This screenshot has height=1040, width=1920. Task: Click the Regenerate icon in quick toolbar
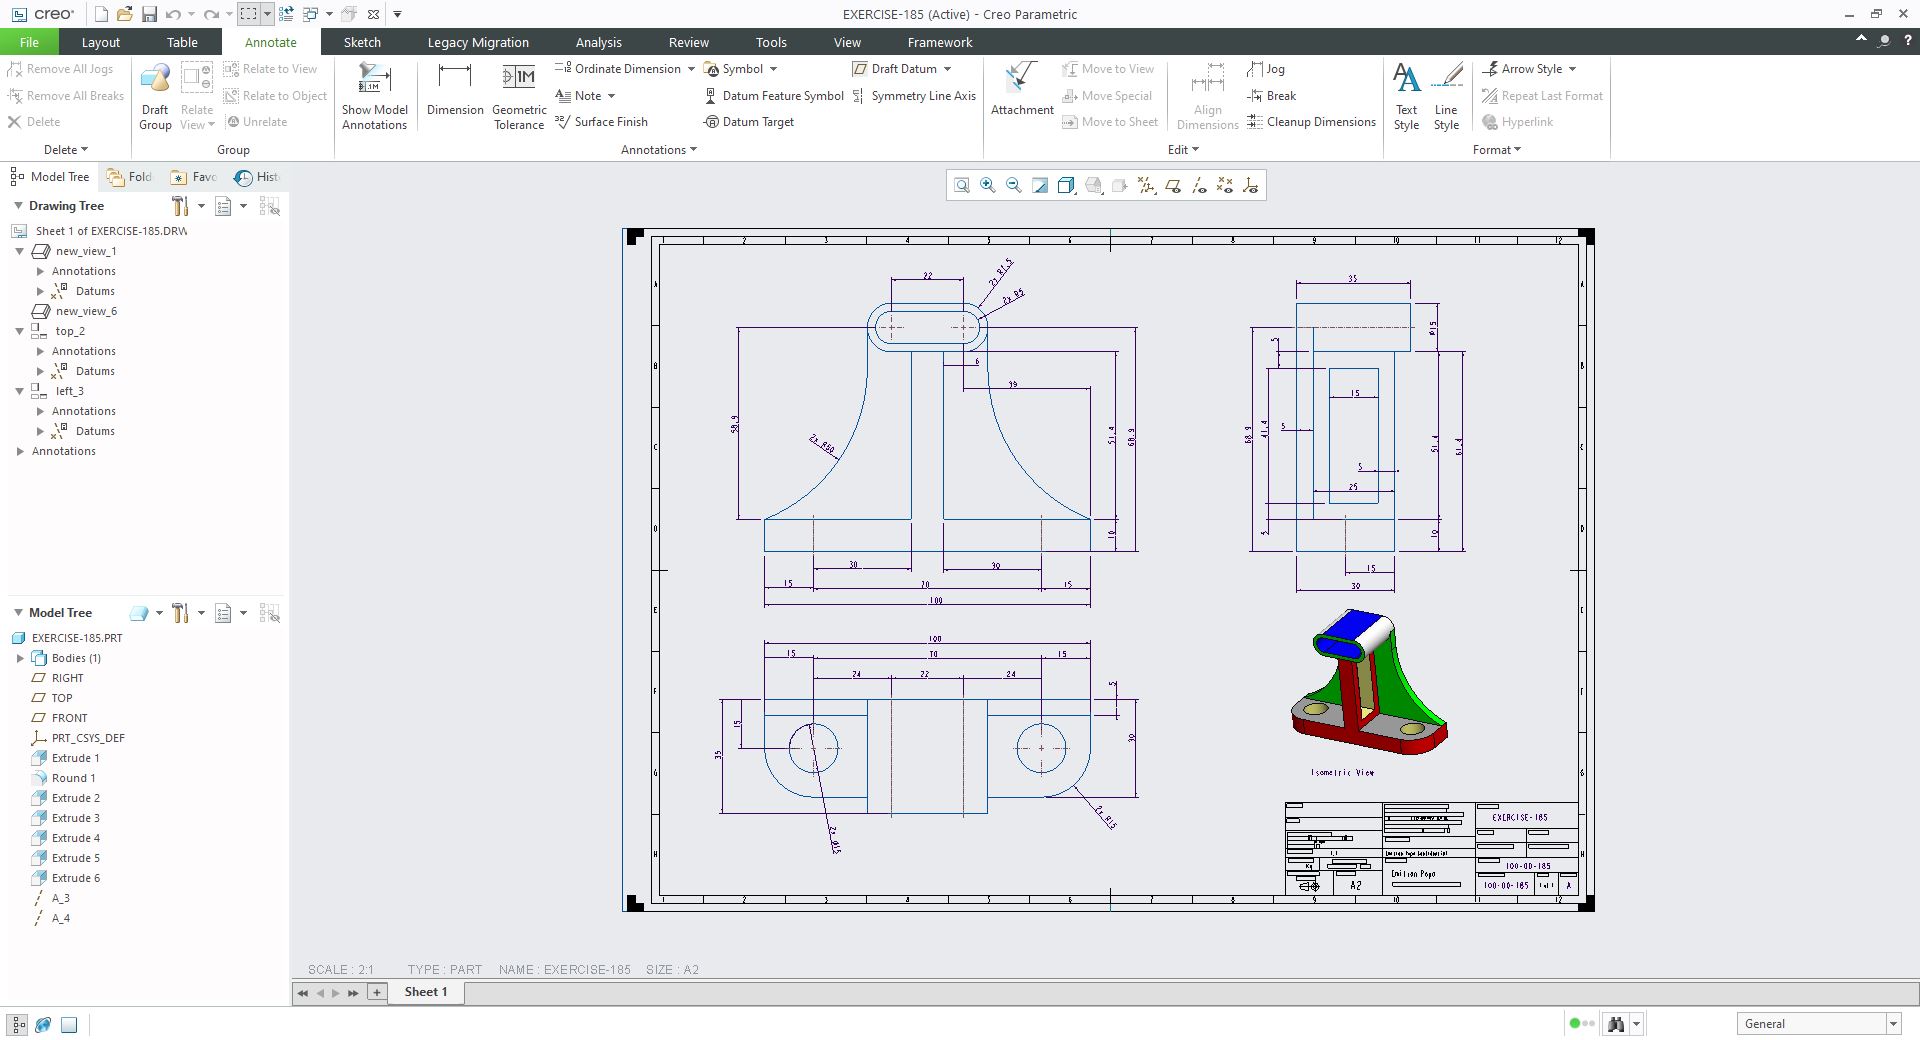pos(287,14)
